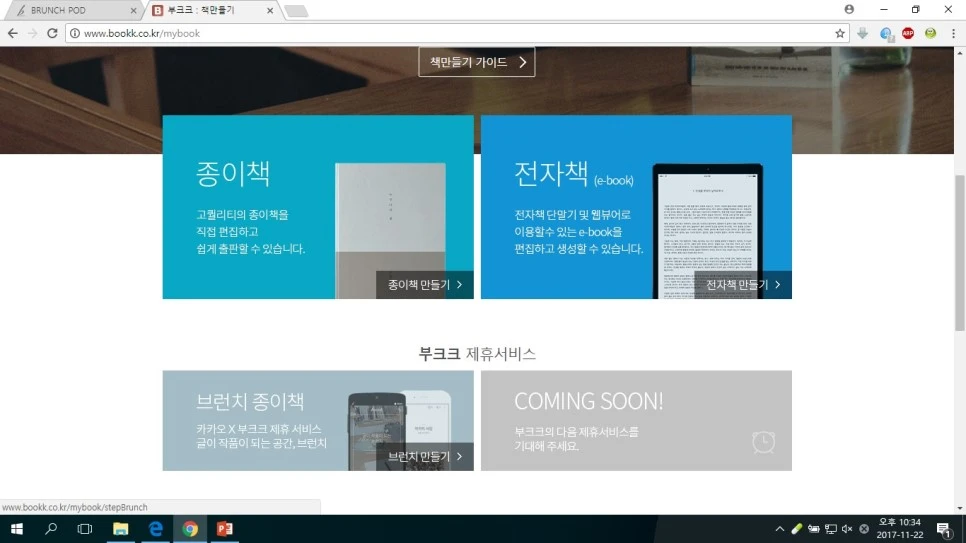Open the network tray icon

(x=830, y=529)
